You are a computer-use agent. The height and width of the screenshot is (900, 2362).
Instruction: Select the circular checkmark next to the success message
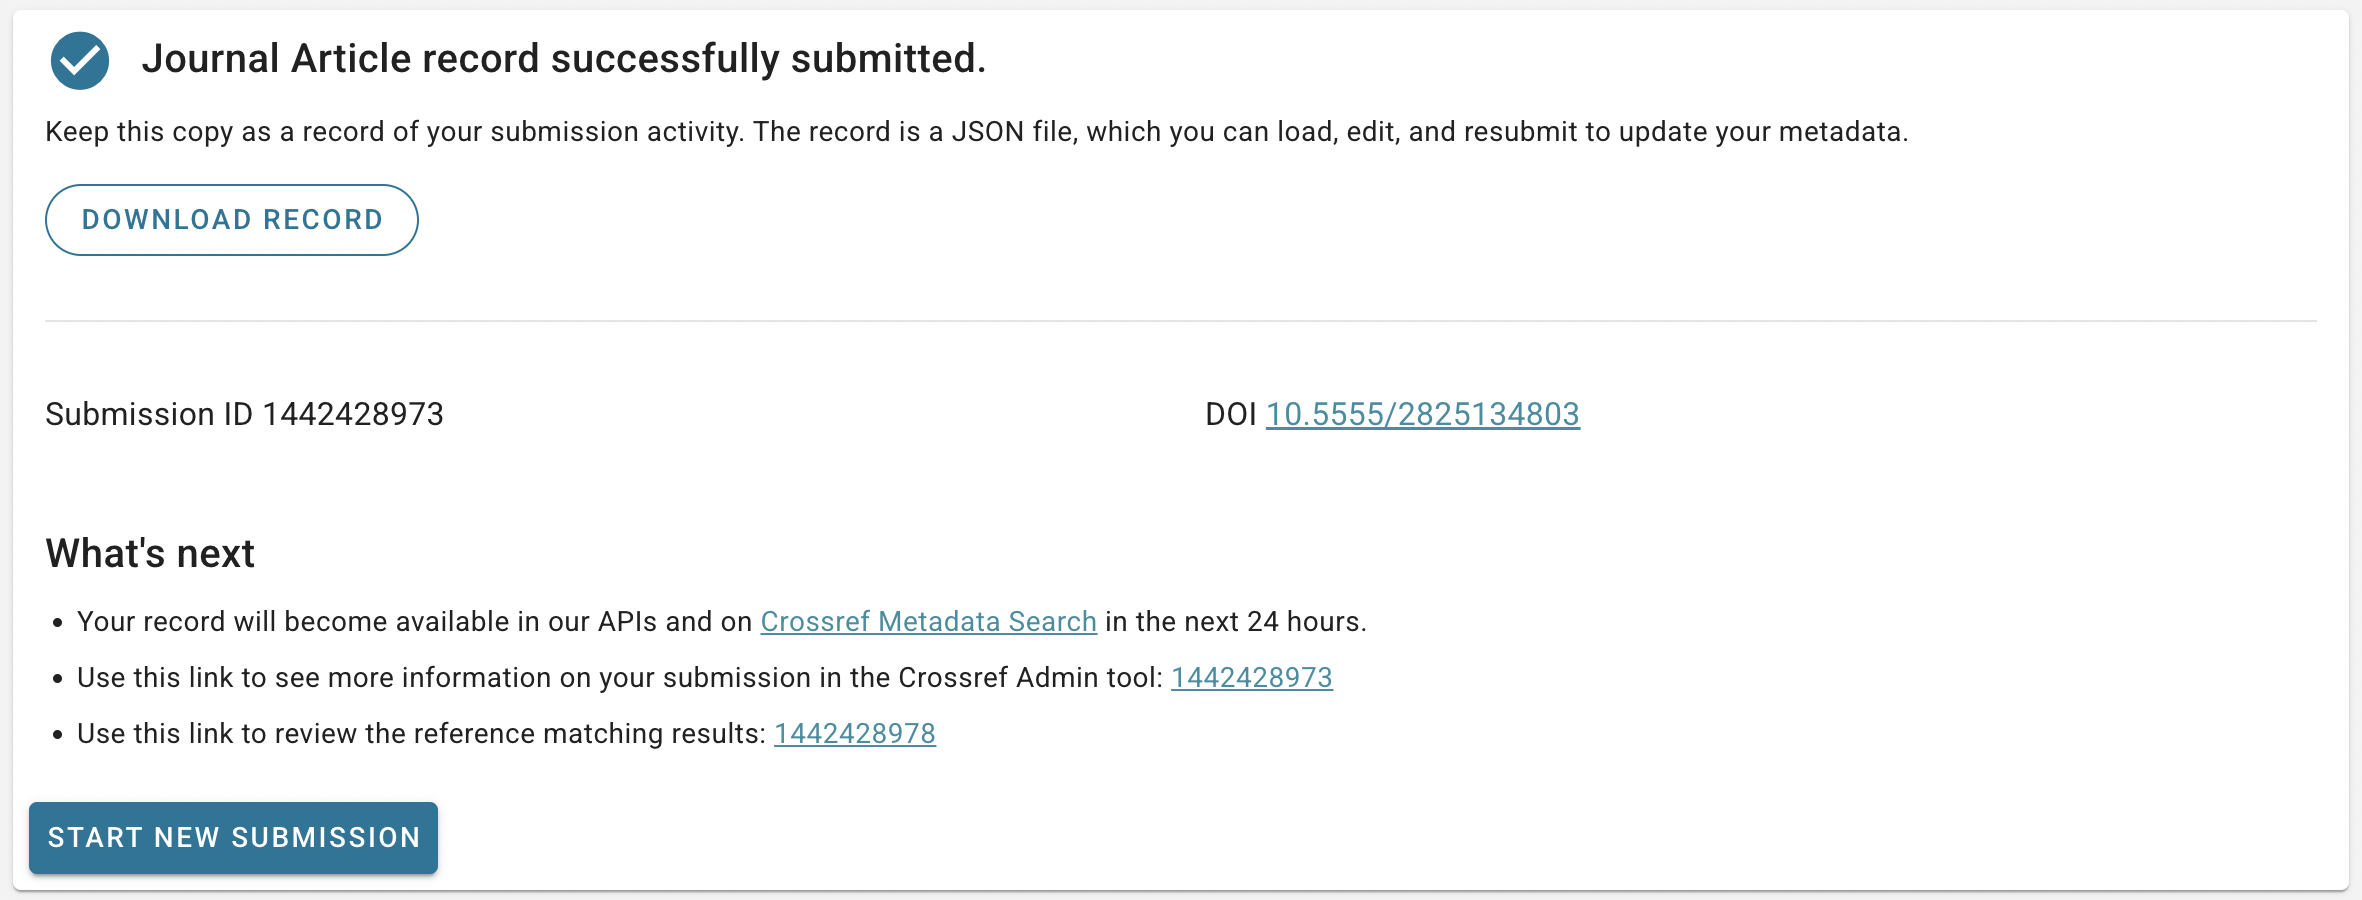[80, 60]
